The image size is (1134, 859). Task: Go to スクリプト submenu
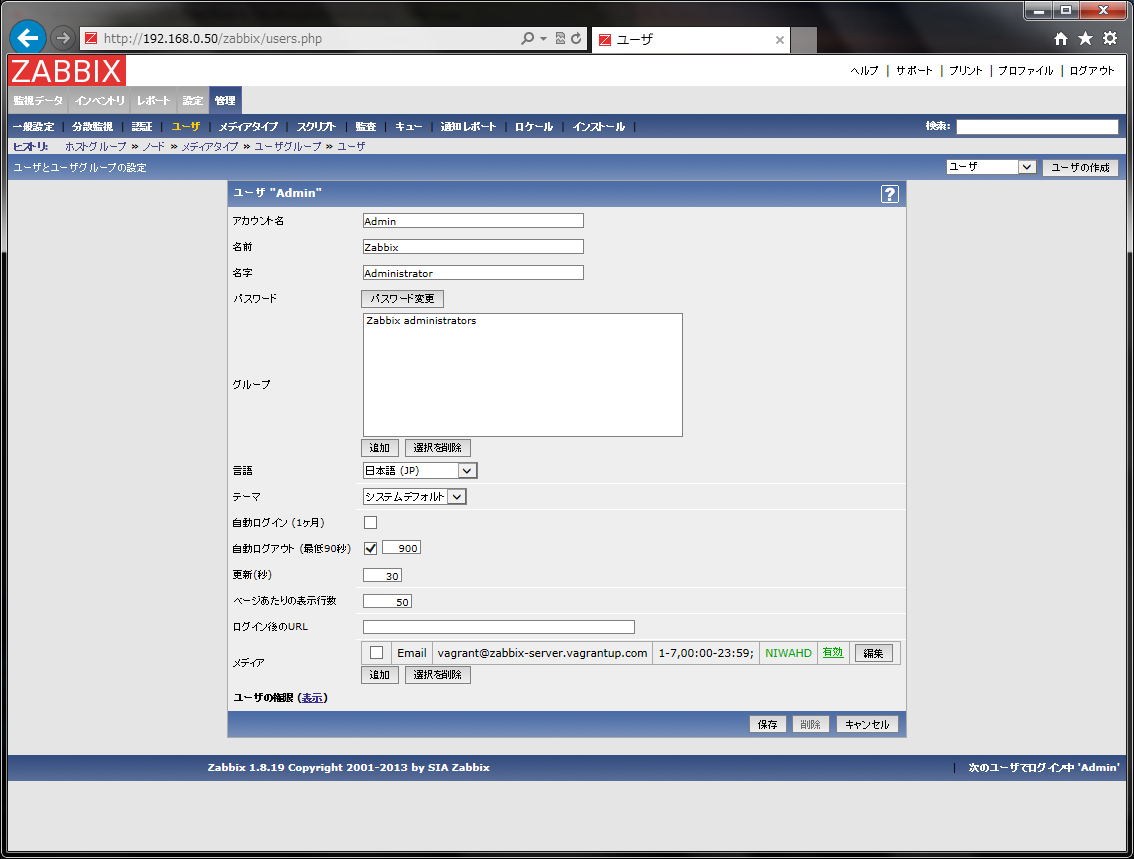(316, 127)
